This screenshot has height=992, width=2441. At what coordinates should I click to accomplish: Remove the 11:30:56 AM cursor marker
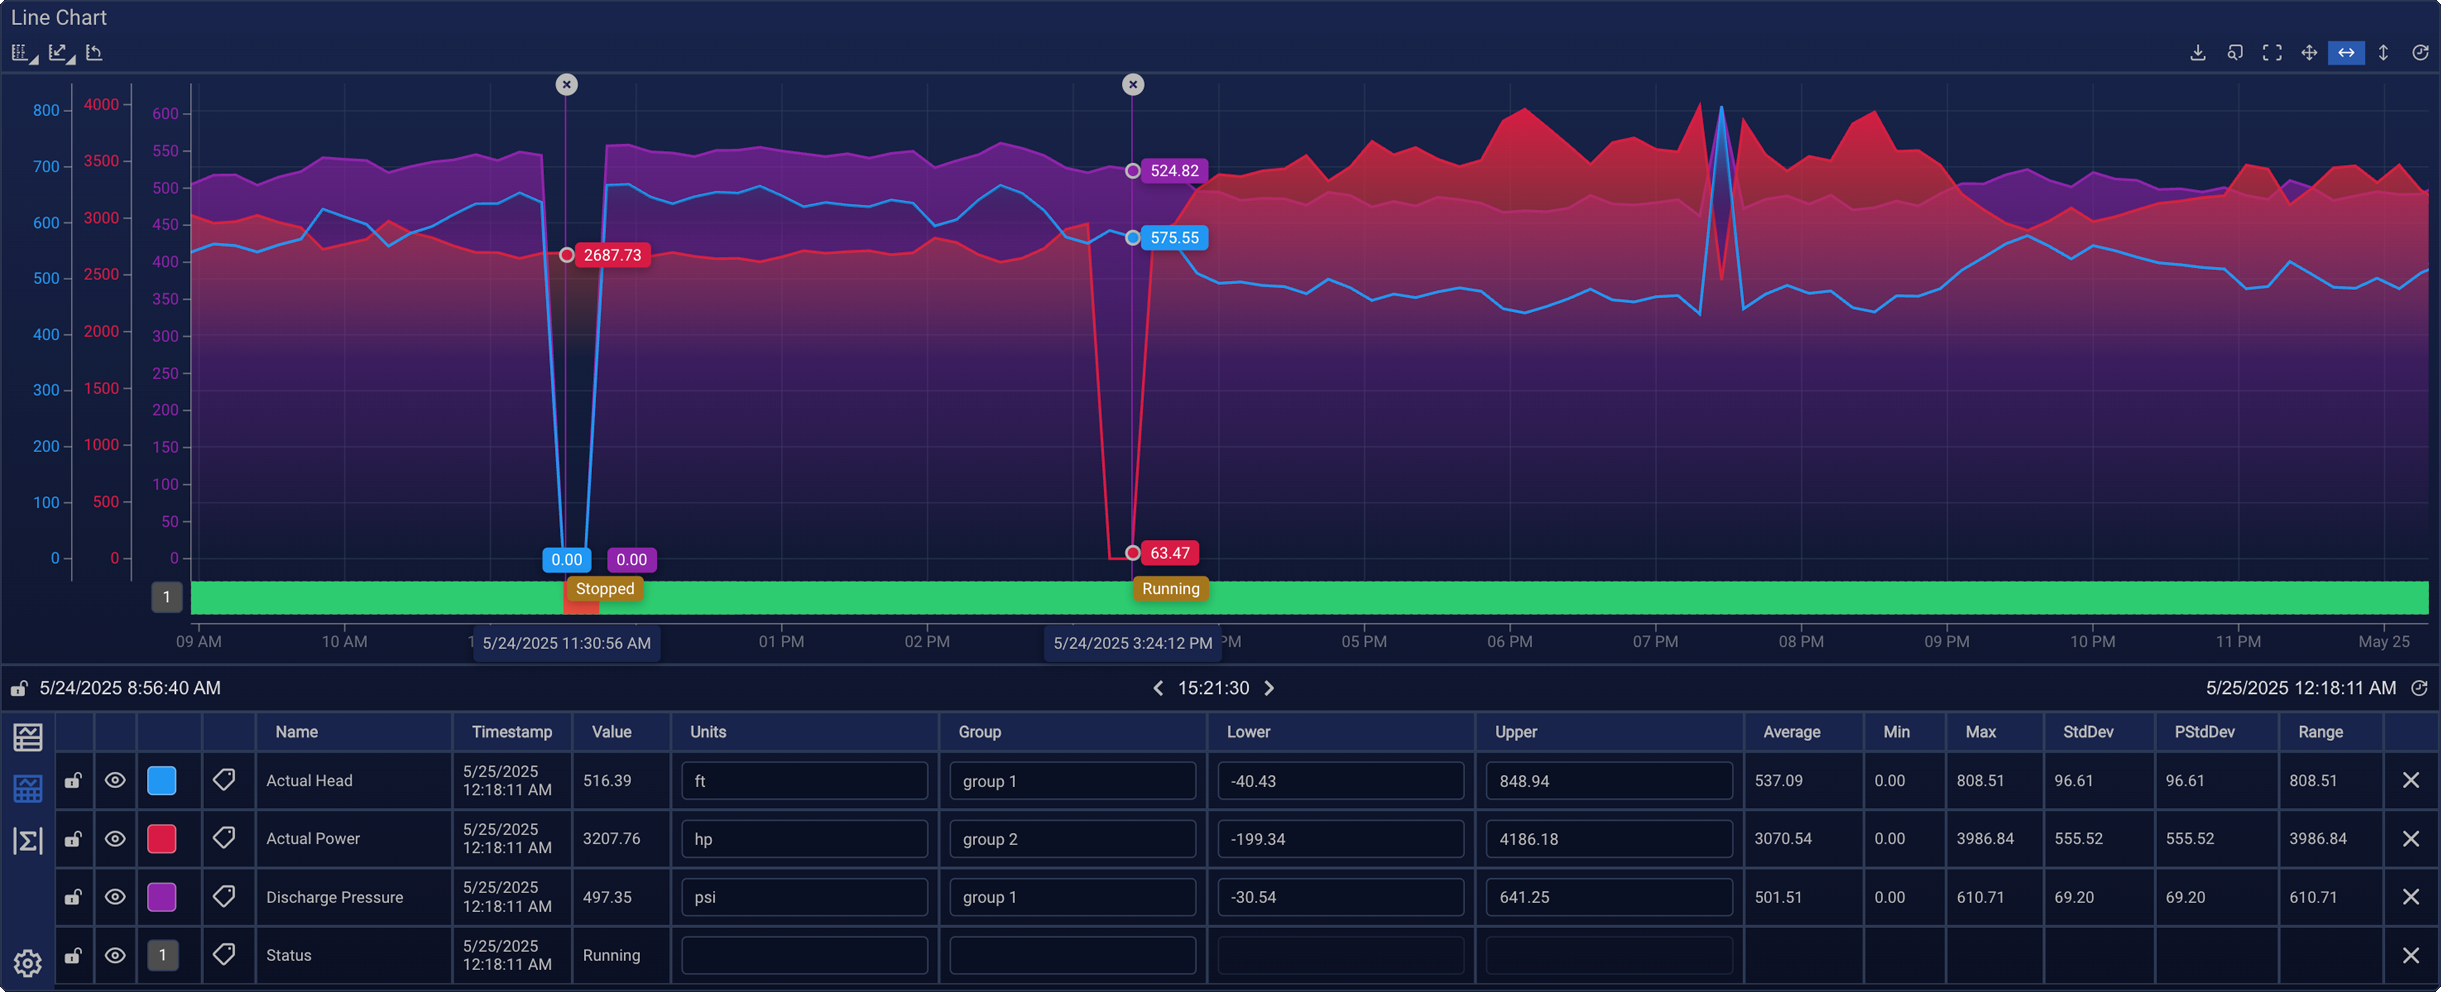tap(567, 85)
